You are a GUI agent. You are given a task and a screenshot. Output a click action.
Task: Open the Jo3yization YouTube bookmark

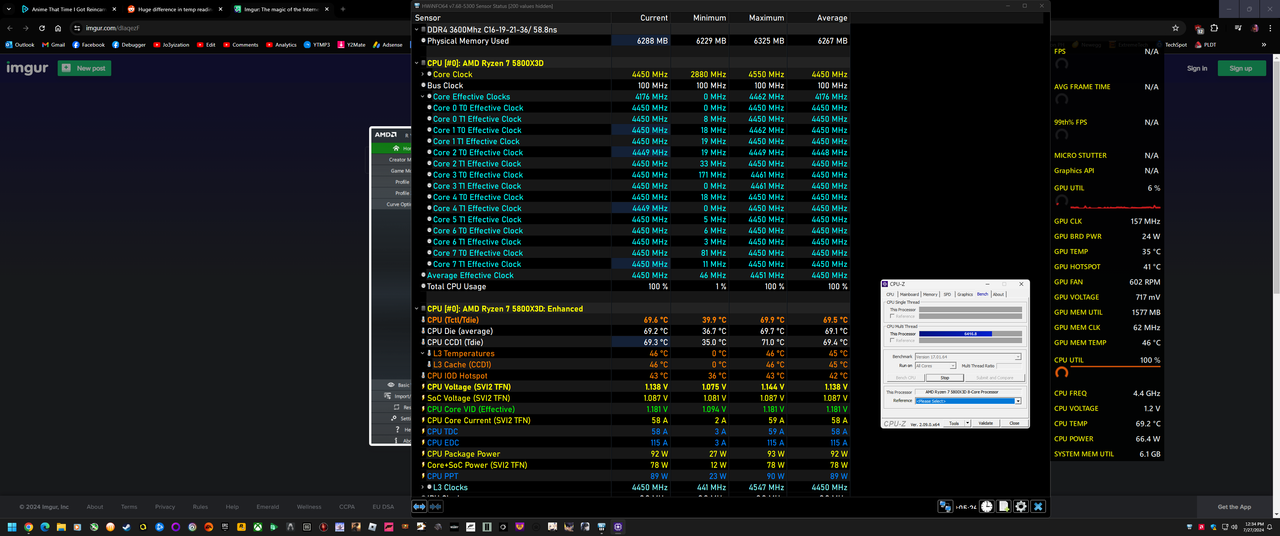pos(171,44)
